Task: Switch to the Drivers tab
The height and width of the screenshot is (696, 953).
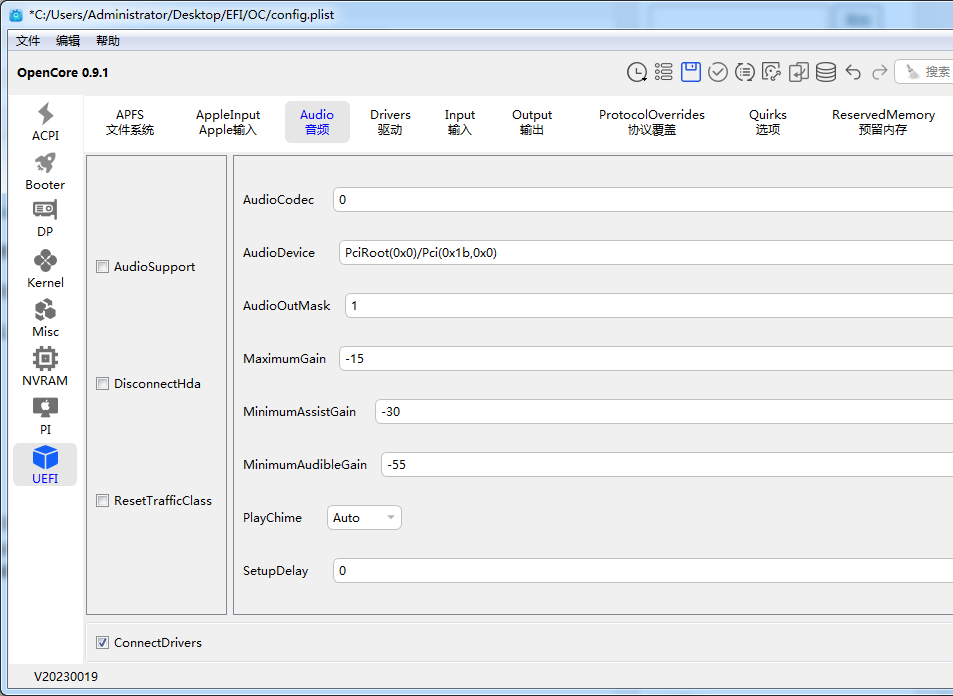Action: (x=390, y=122)
